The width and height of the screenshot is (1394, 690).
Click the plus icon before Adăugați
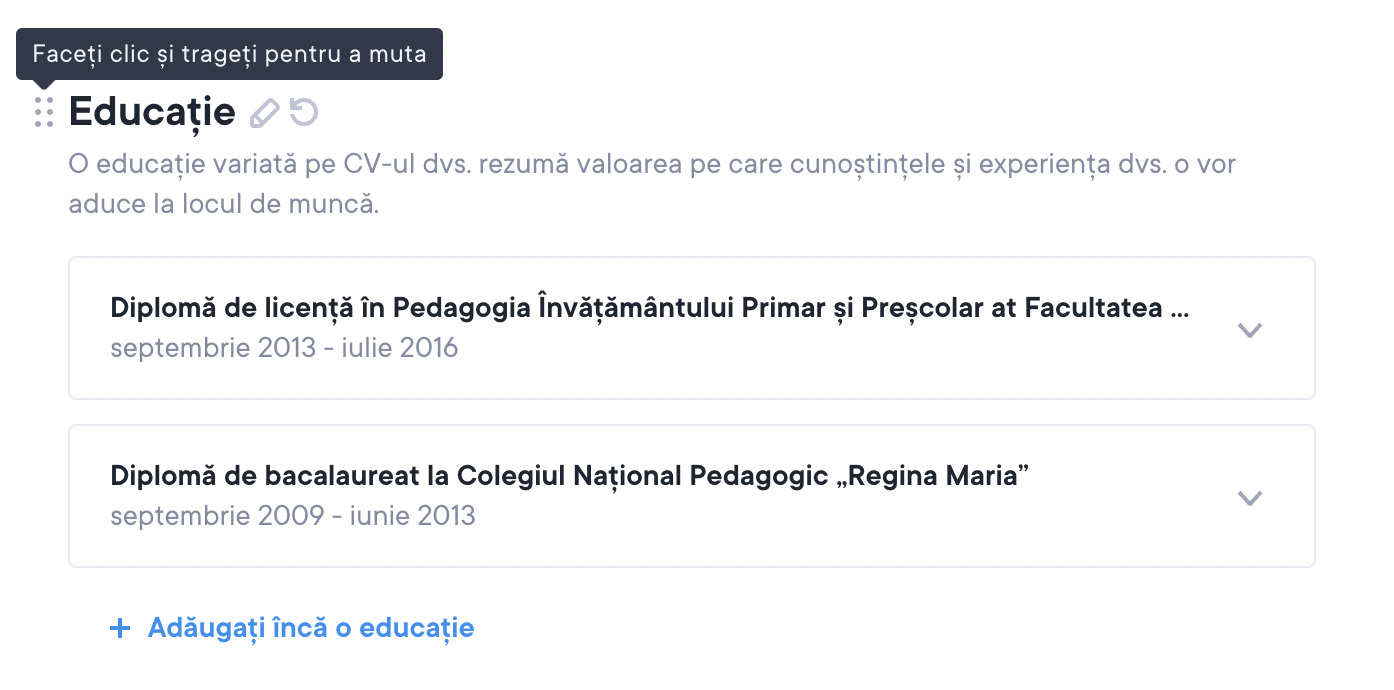120,628
